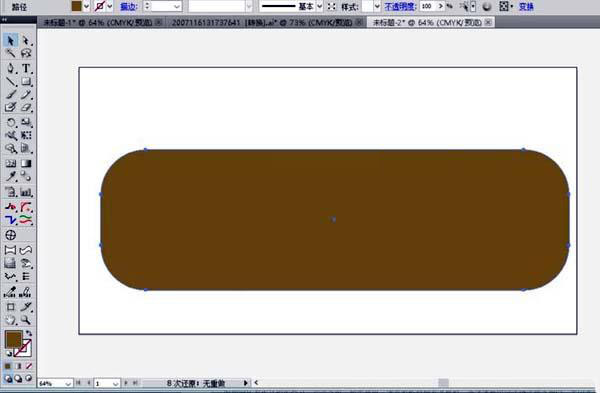Image resolution: width=600 pixels, height=393 pixels.
Task: Pick the Scale tool
Action: point(26,122)
